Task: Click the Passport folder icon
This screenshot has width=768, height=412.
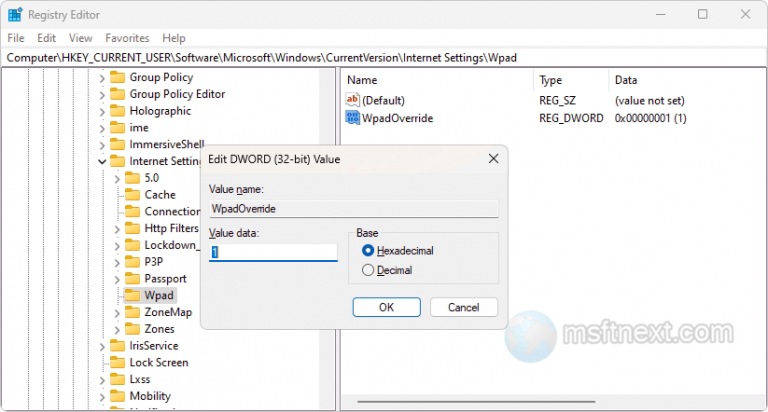Action: pos(133,278)
